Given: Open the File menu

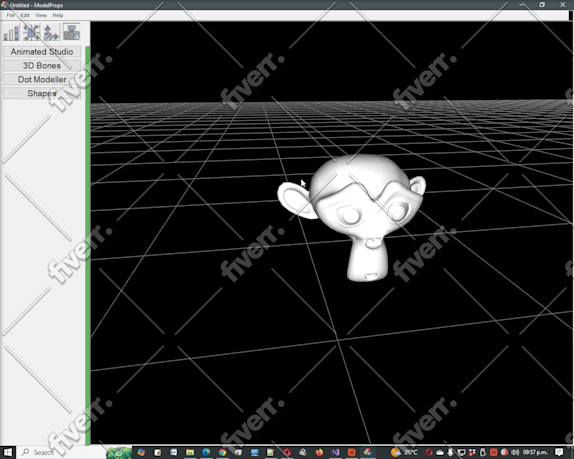Looking at the screenshot, I should pos(11,15).
